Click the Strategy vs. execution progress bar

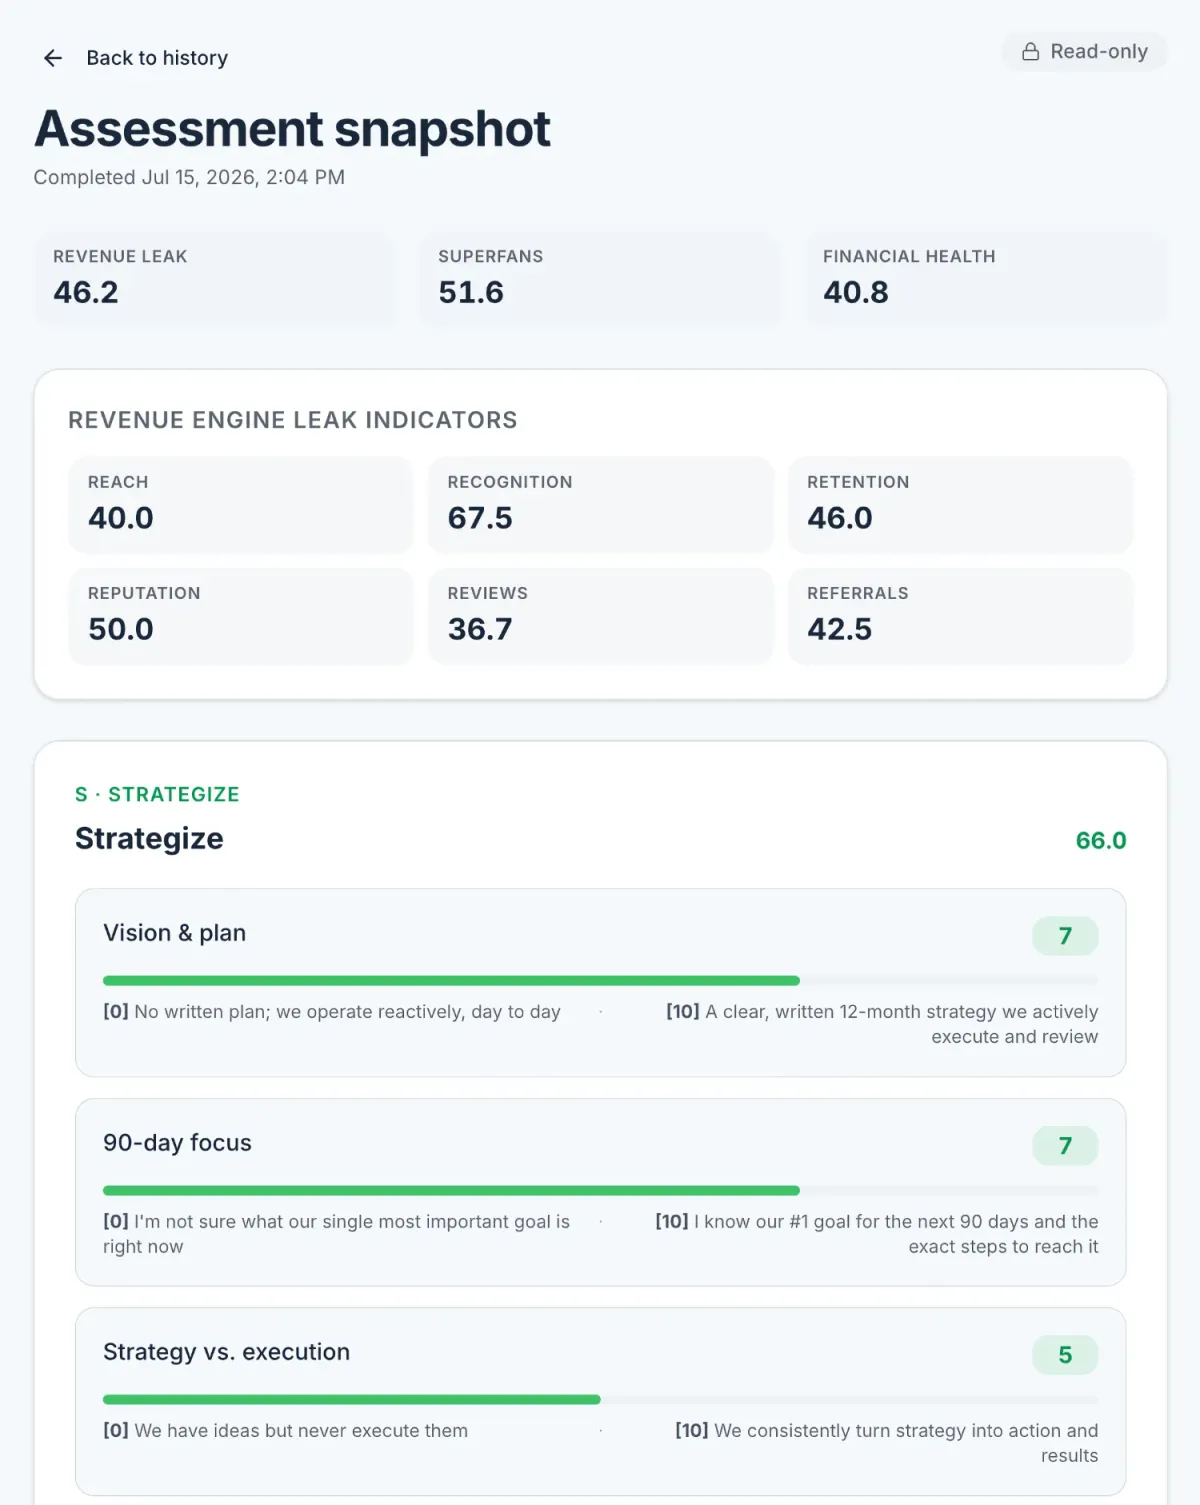pos(600,1400)
